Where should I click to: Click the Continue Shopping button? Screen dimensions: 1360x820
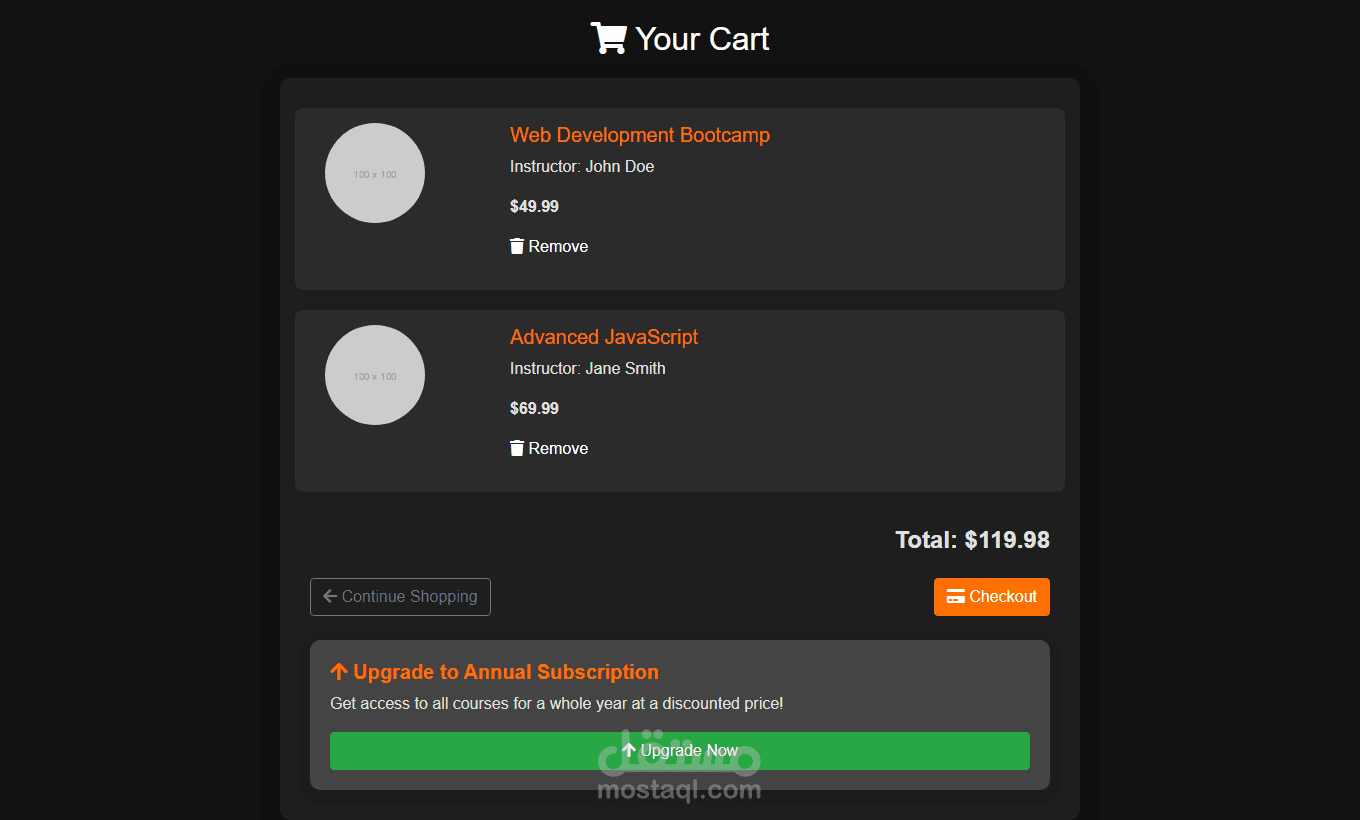pos(400,596)
